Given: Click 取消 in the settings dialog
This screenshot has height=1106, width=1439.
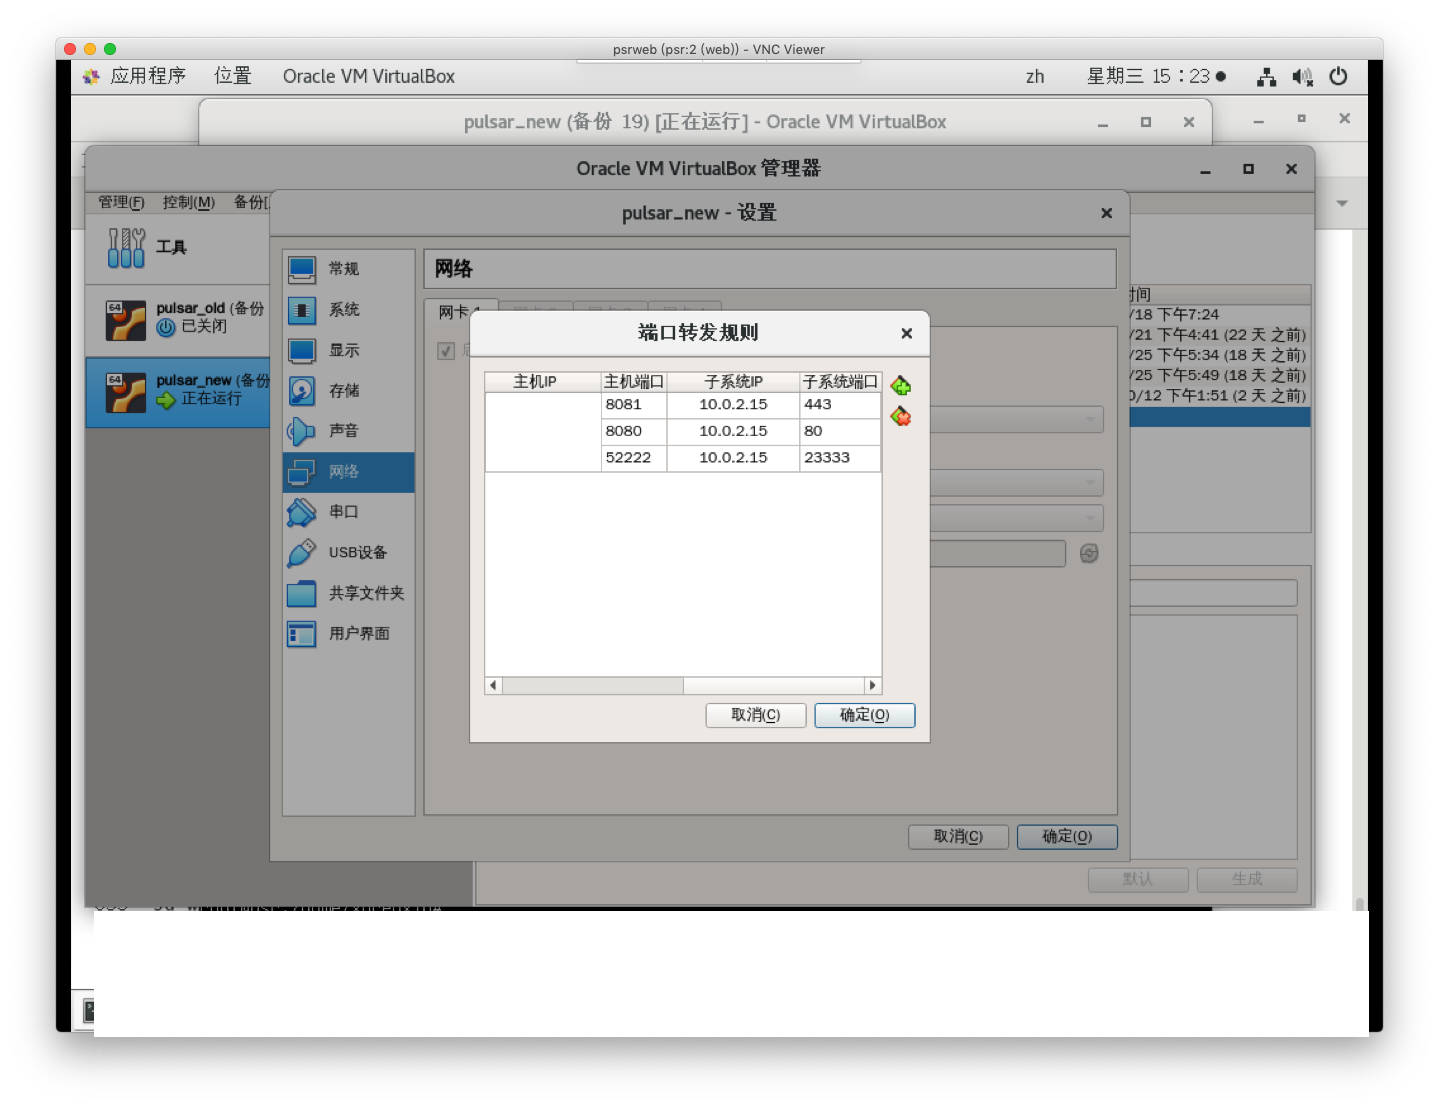Looking at the screenshot, I should (x=958, y=837).
